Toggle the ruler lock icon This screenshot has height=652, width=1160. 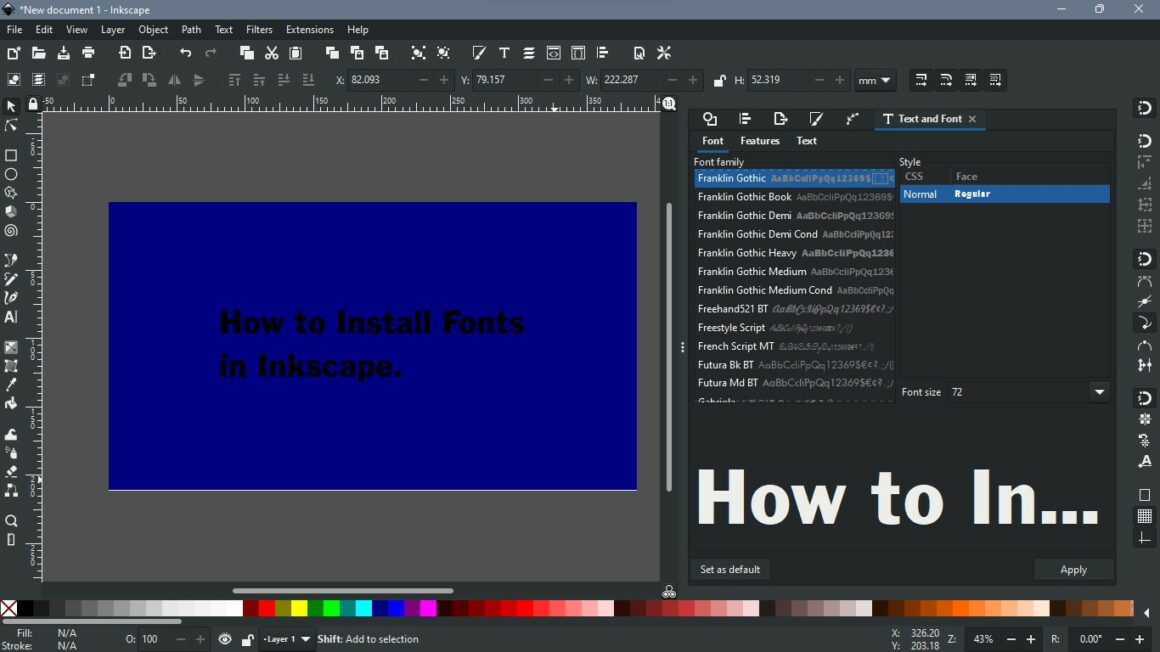pos(32,104)
